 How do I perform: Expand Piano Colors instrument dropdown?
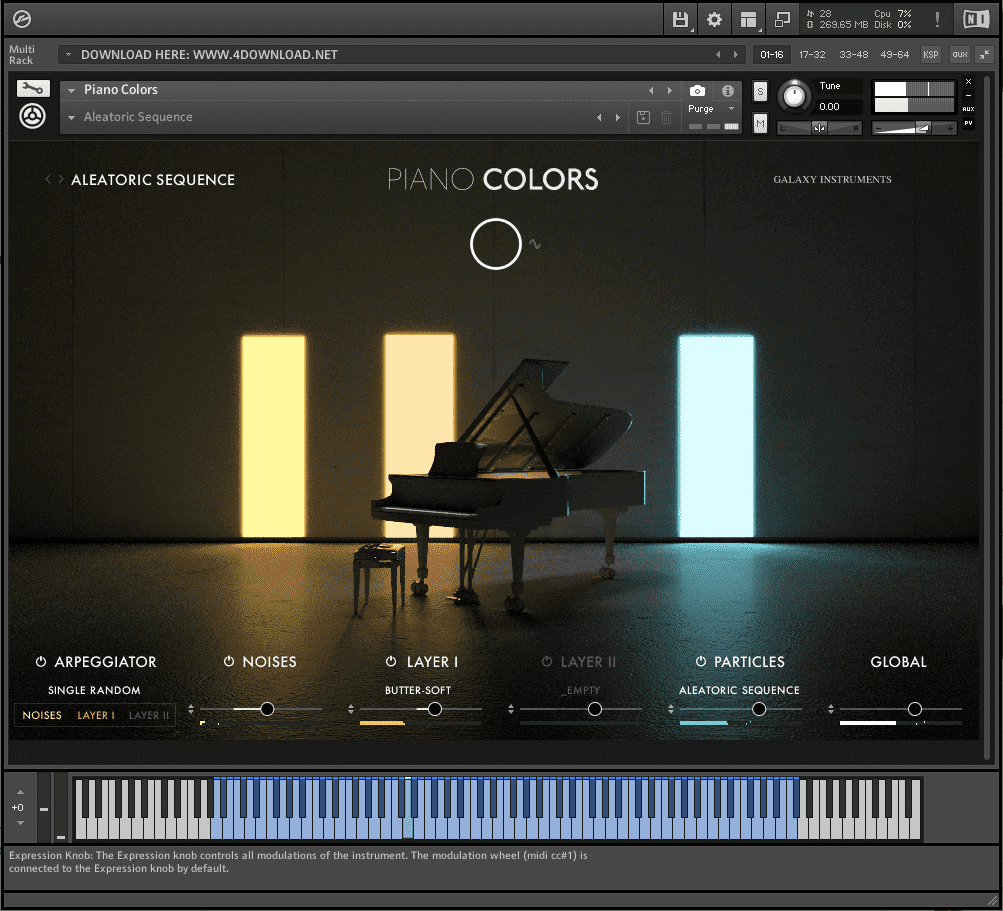click(x=72, y=90)
